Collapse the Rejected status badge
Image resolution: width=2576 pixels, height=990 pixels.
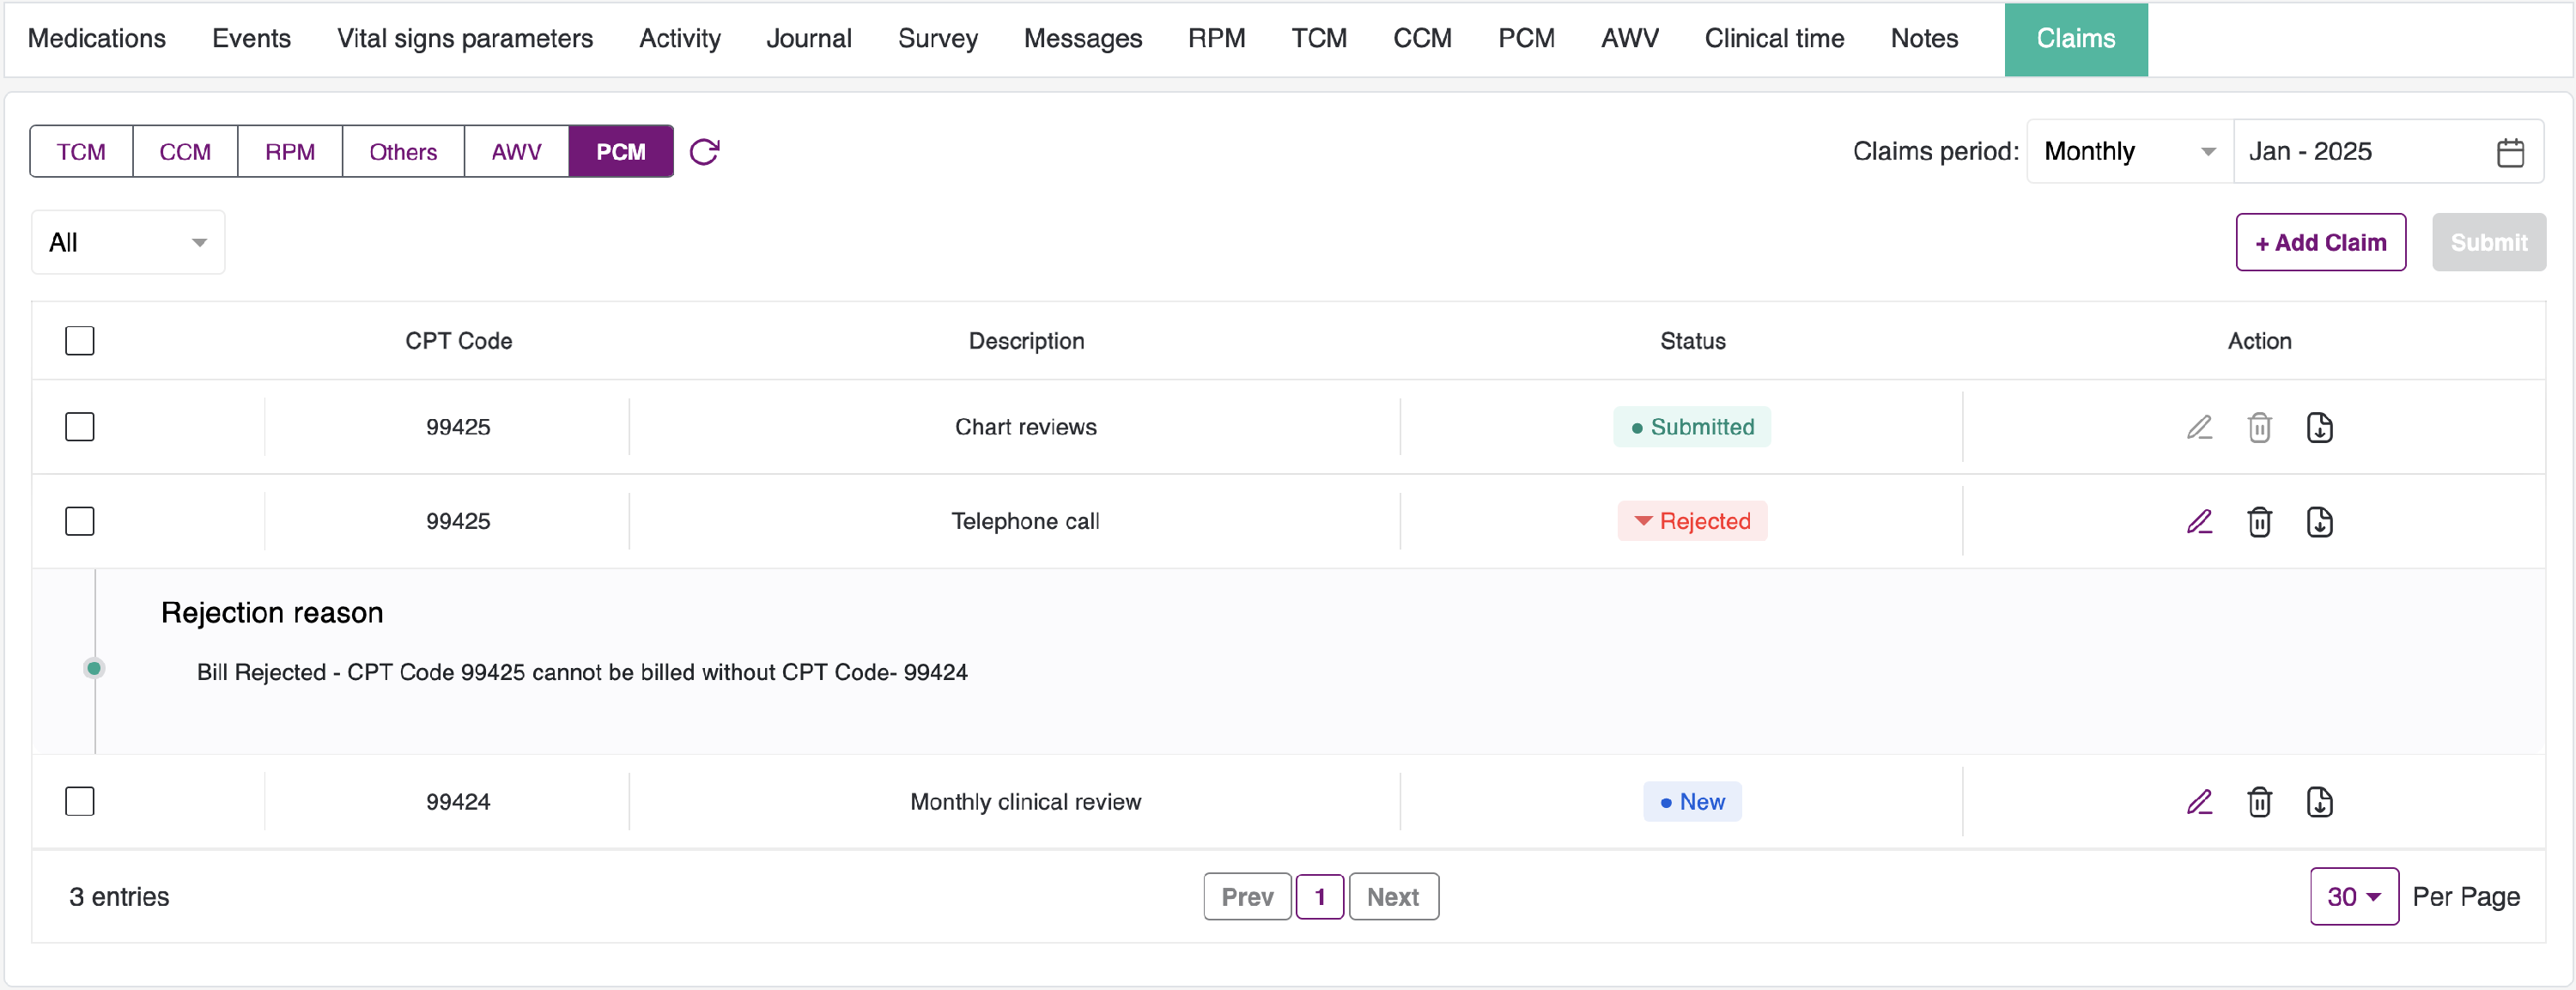[1691, 521]
